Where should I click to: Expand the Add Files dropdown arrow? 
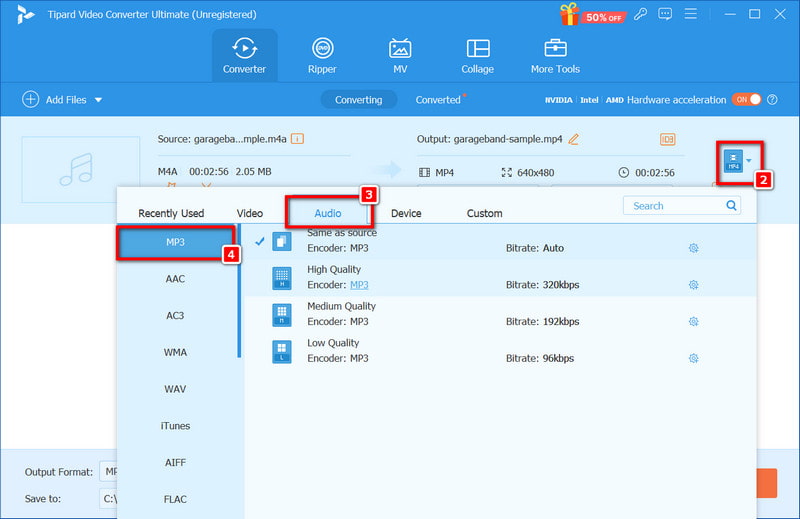(98, 100)
